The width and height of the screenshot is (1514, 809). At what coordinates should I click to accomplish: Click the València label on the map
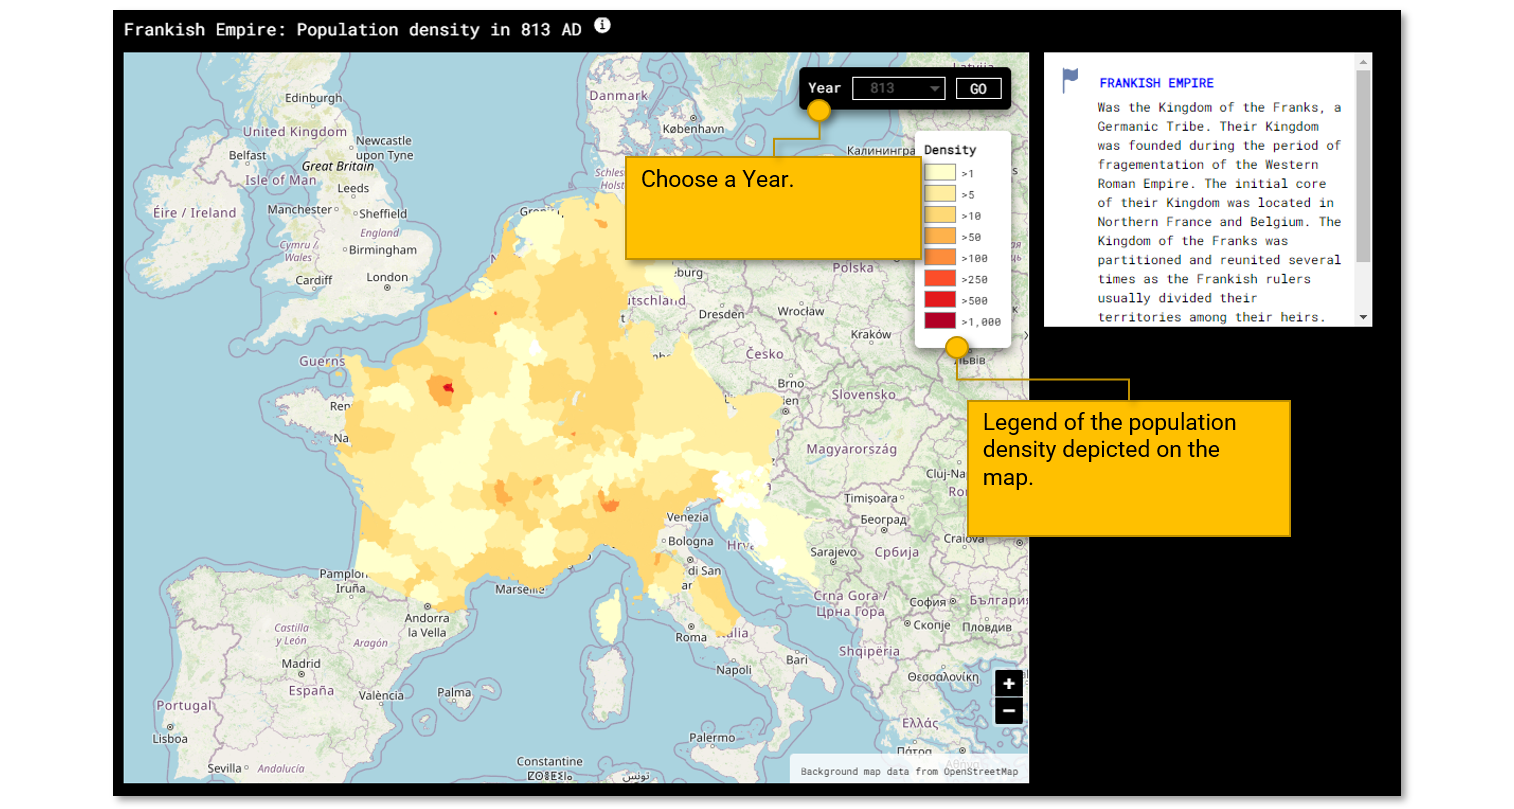[381, 696]
